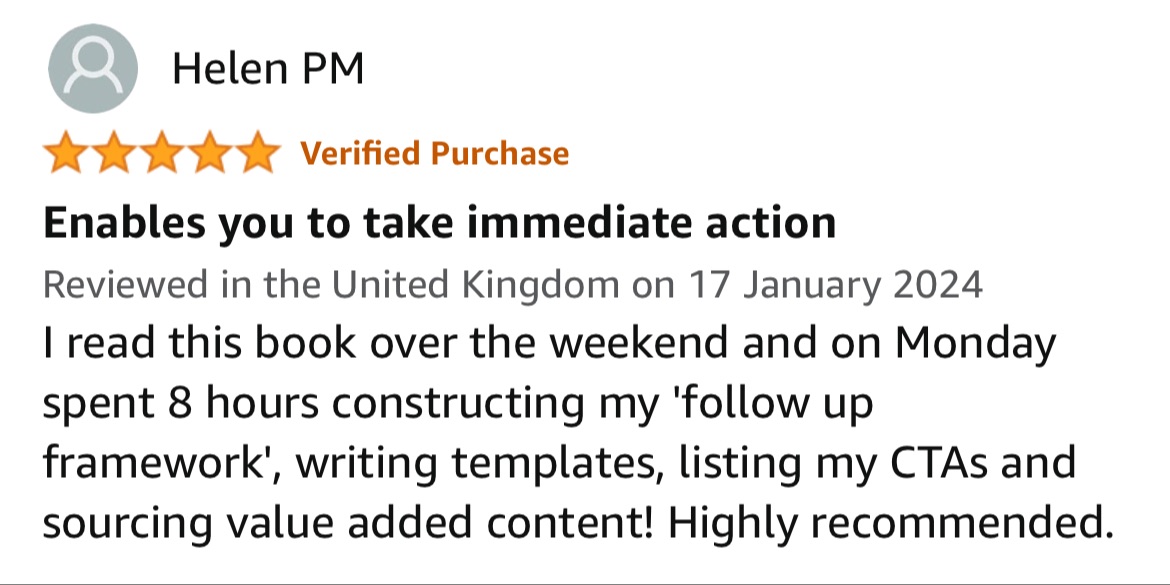This screenshot has width=1170, height=585.
Task: Open Helen PM's reviewer profile name
Action: tap(267, 69)
